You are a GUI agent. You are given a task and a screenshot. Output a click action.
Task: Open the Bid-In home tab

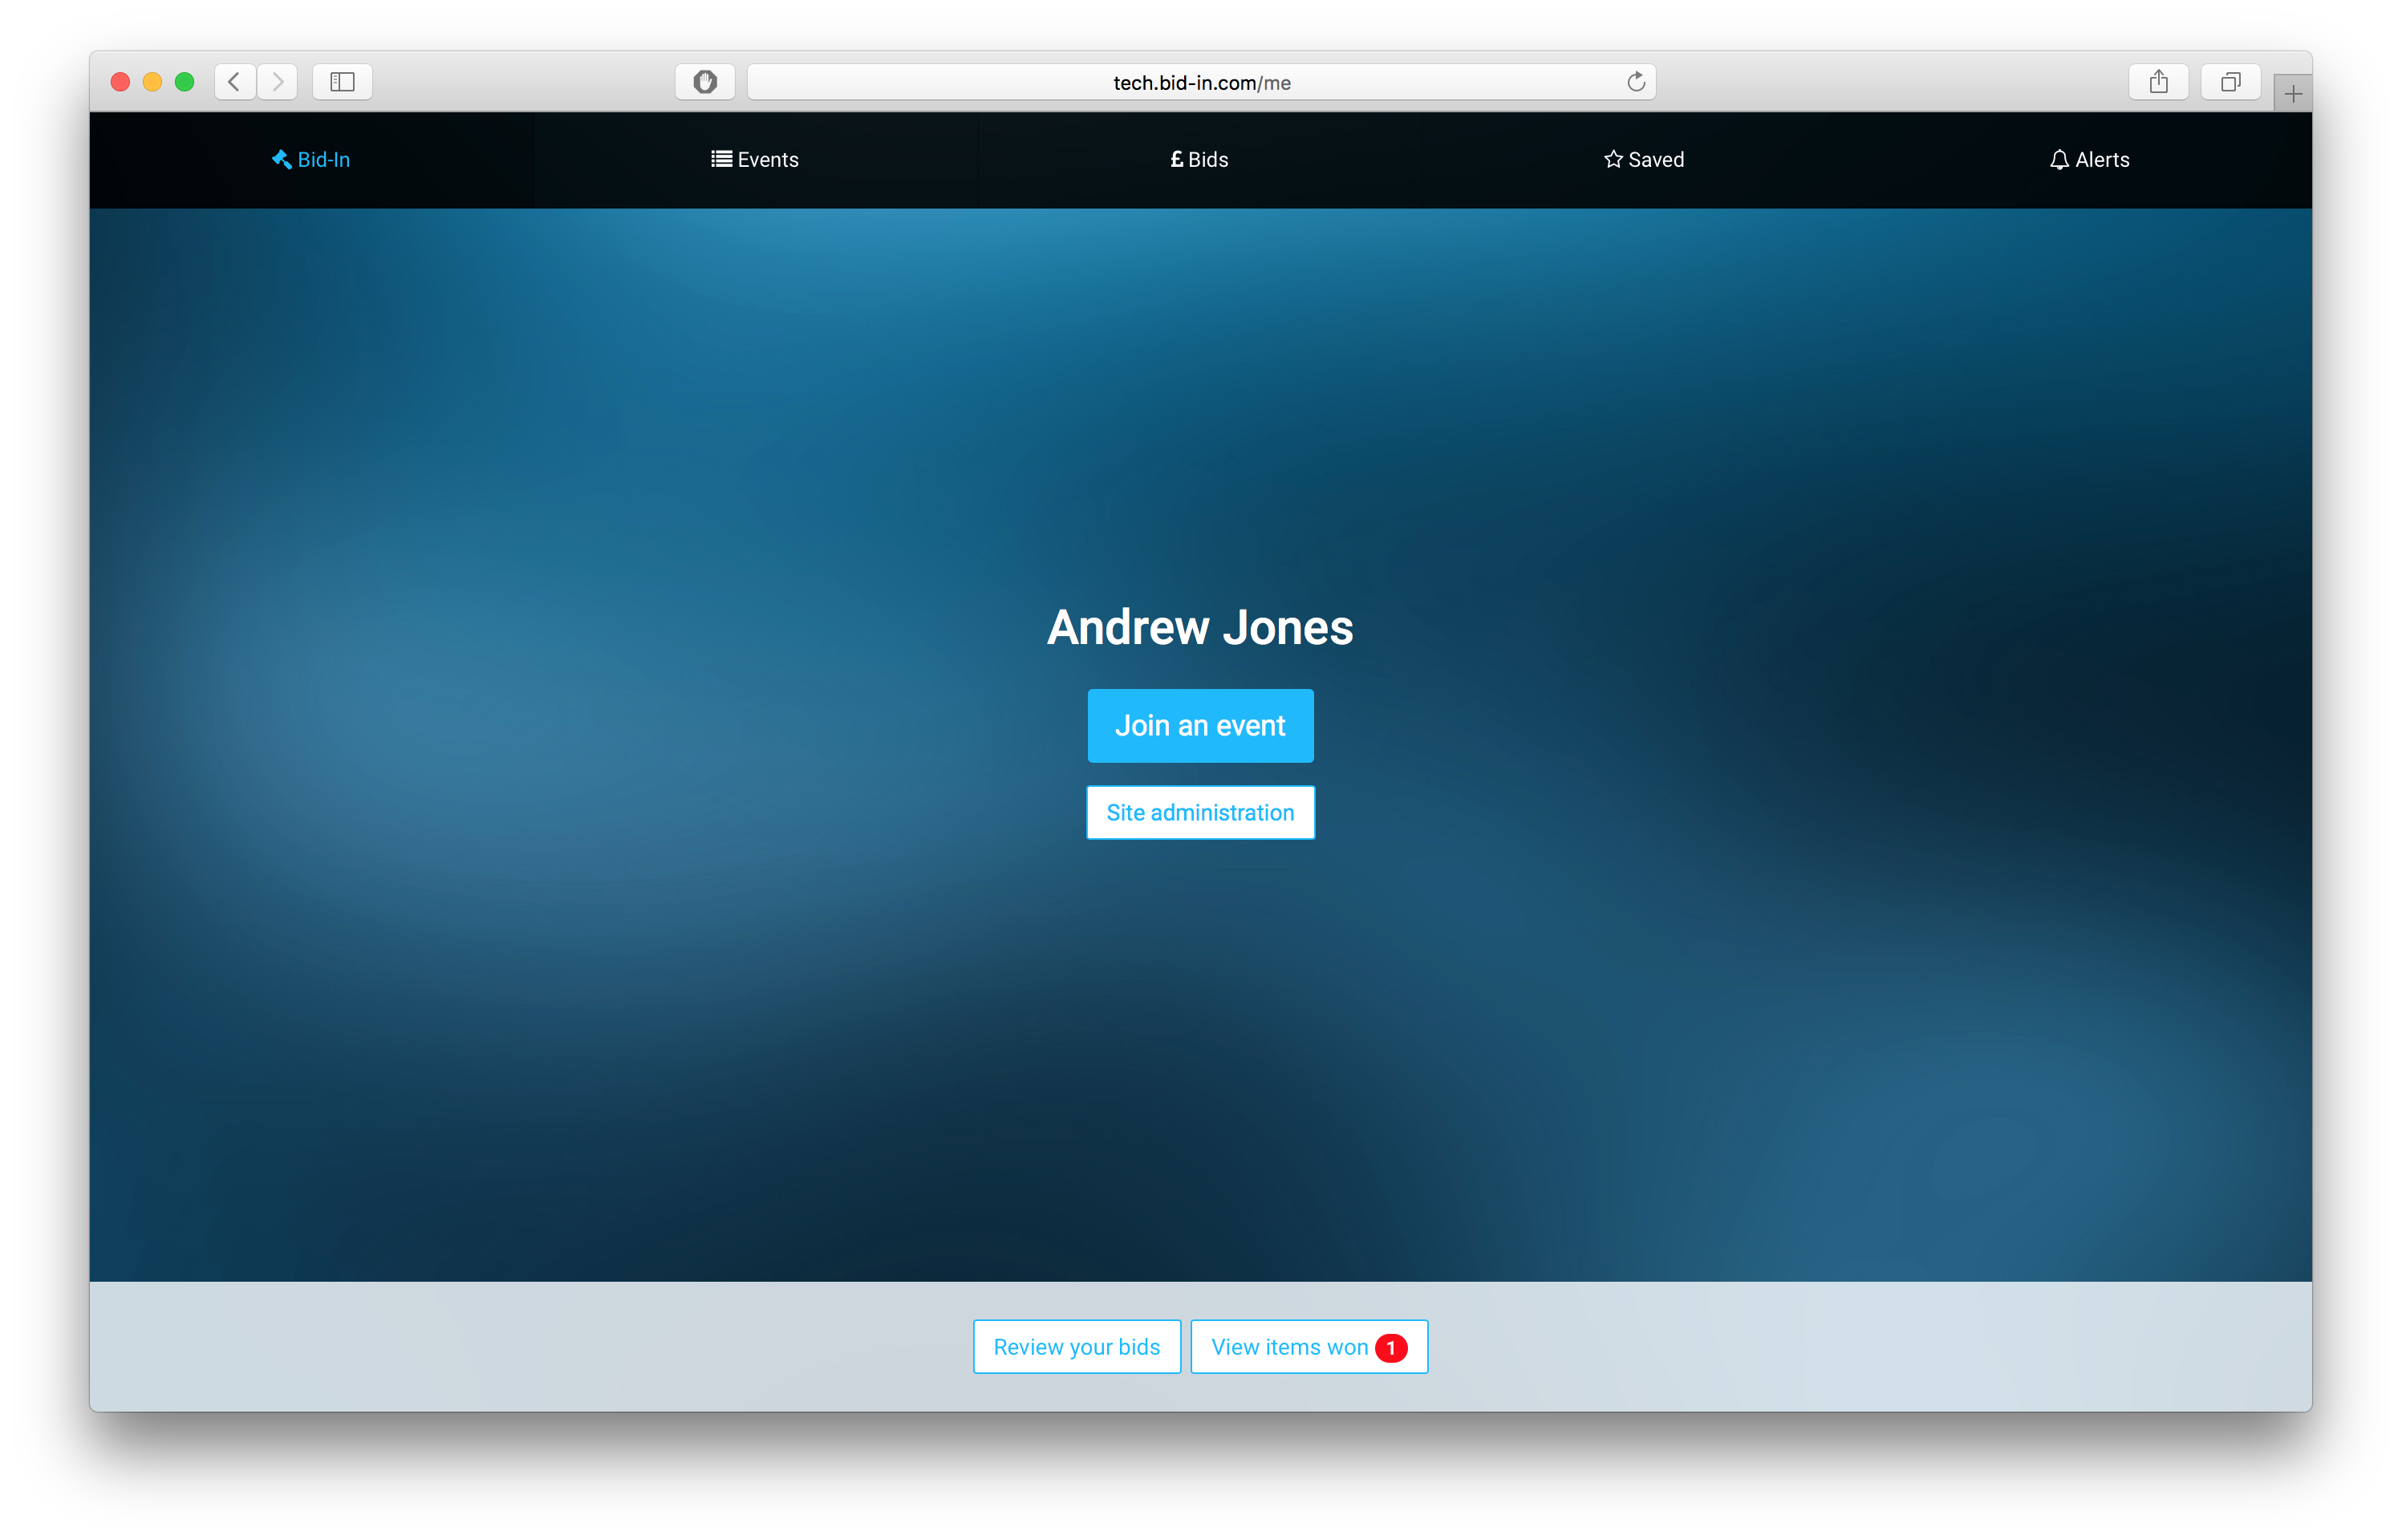[311, 160]
